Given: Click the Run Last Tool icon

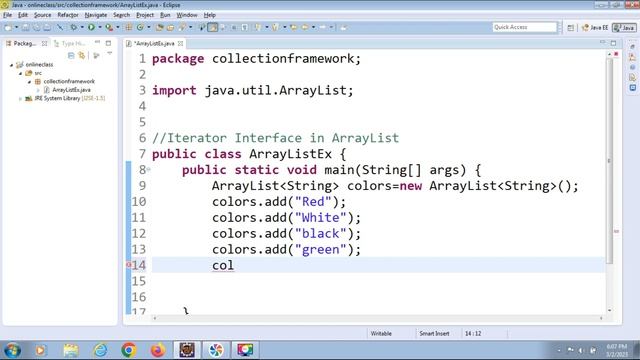Looking at the screenshot, I should (109, 27).
